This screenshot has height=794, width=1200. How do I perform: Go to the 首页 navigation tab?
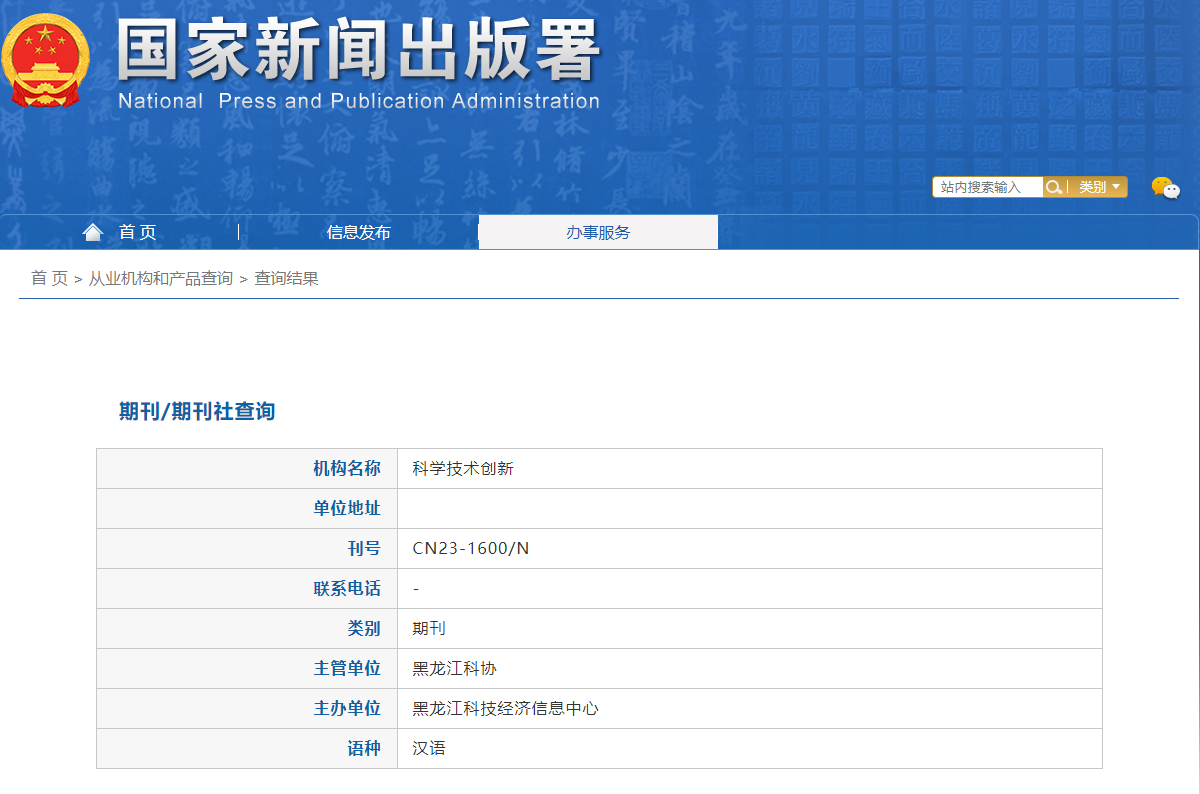coord(138,232)
